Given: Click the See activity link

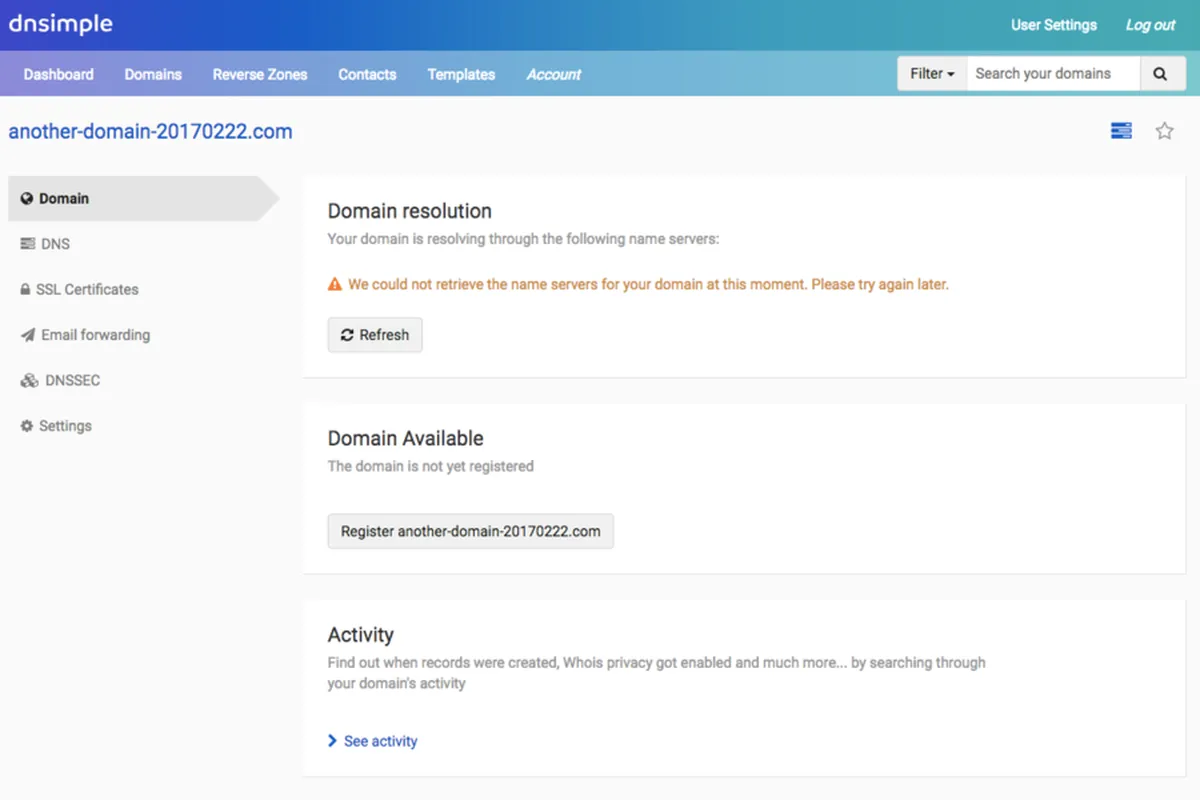Looking at the screenshot, I should (x=373, y=741).
